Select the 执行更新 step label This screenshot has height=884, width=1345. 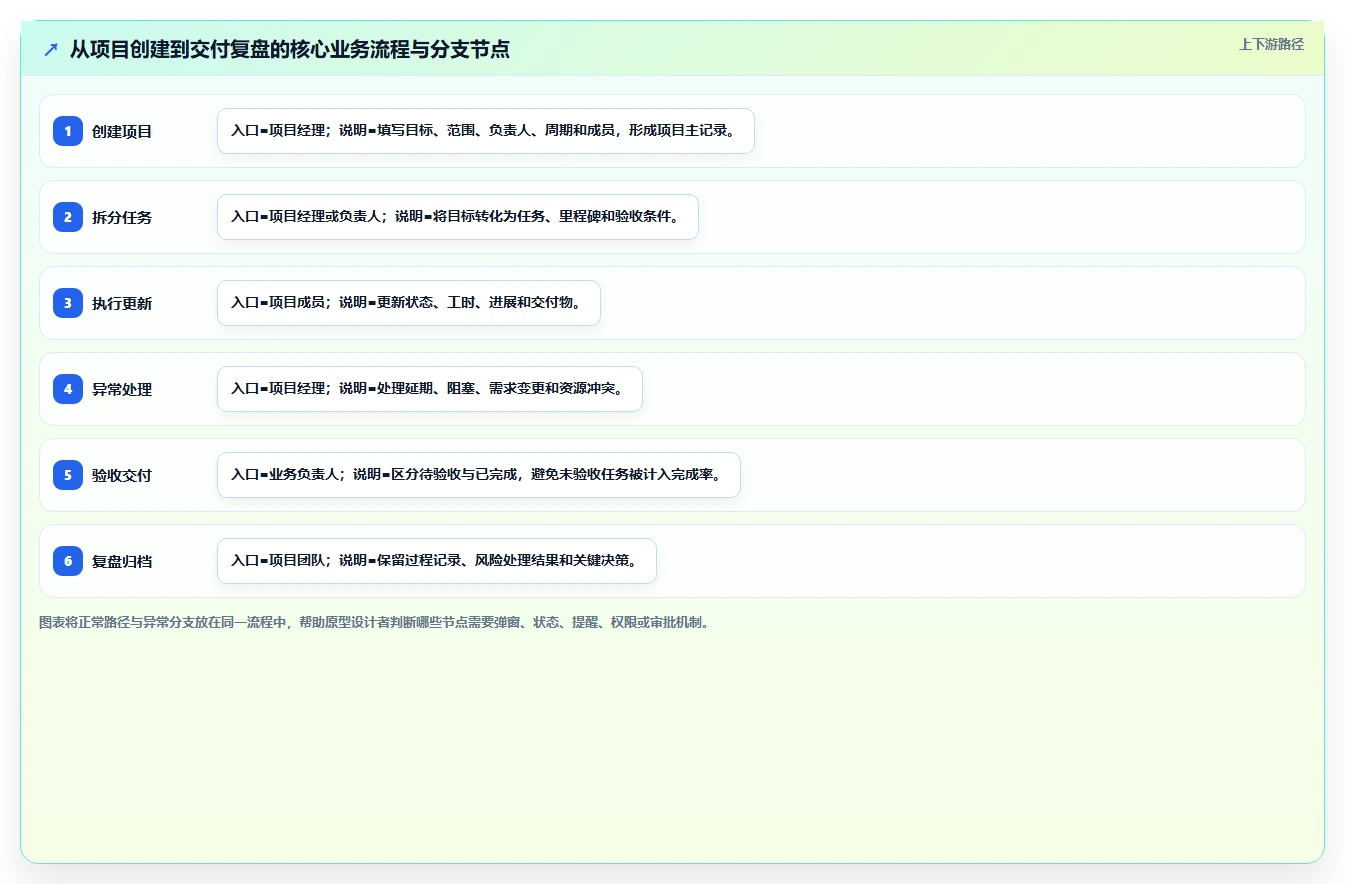(x=122, y=303)
